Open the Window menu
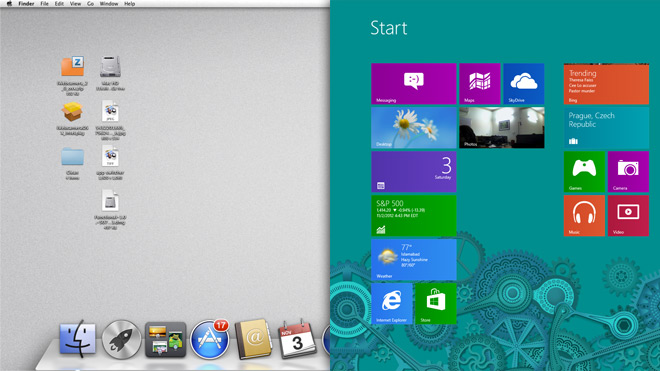This screenshot has height=371, width=660. [109, 3]
